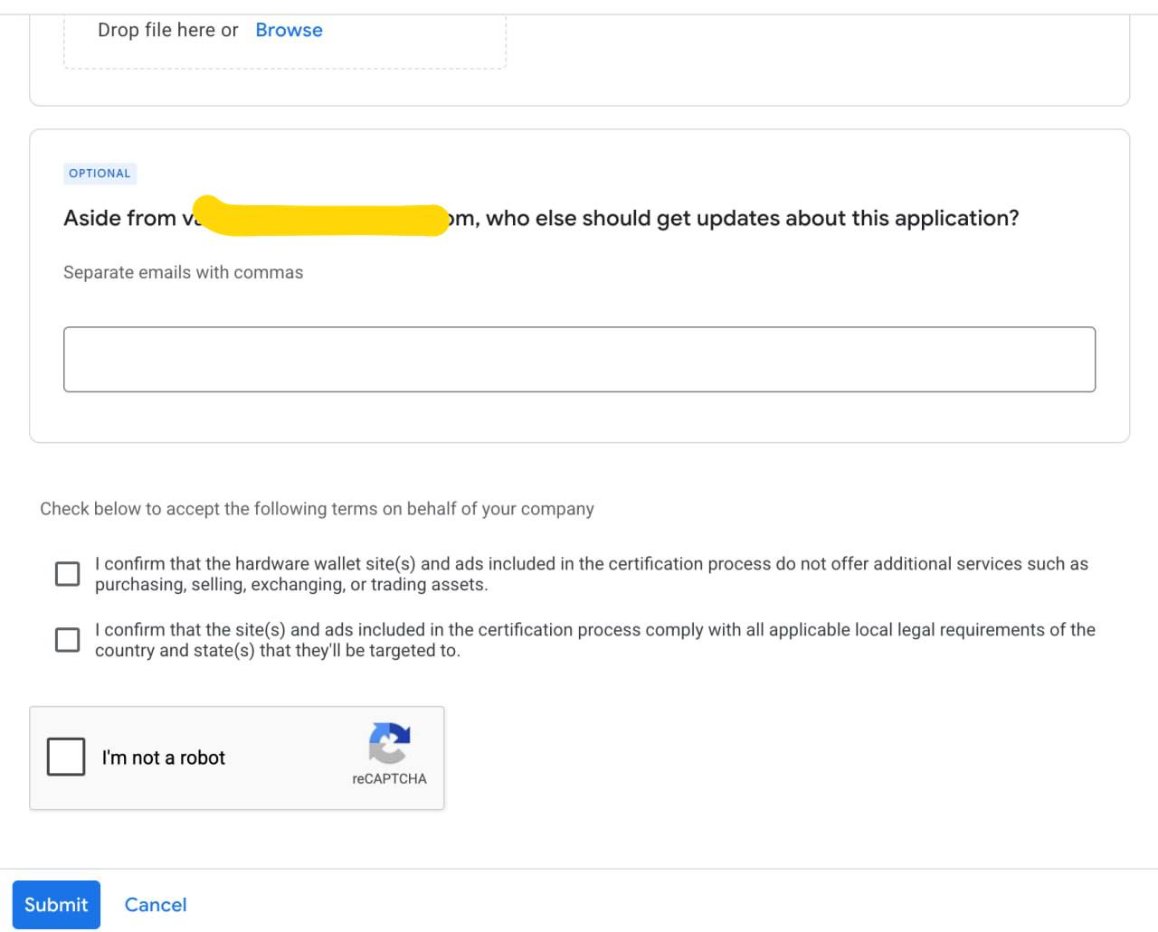The height and width of the screenshot is (932, 1158).
Task: Click the hardware wallet confirmation statement text
Action: pos(592,574)
